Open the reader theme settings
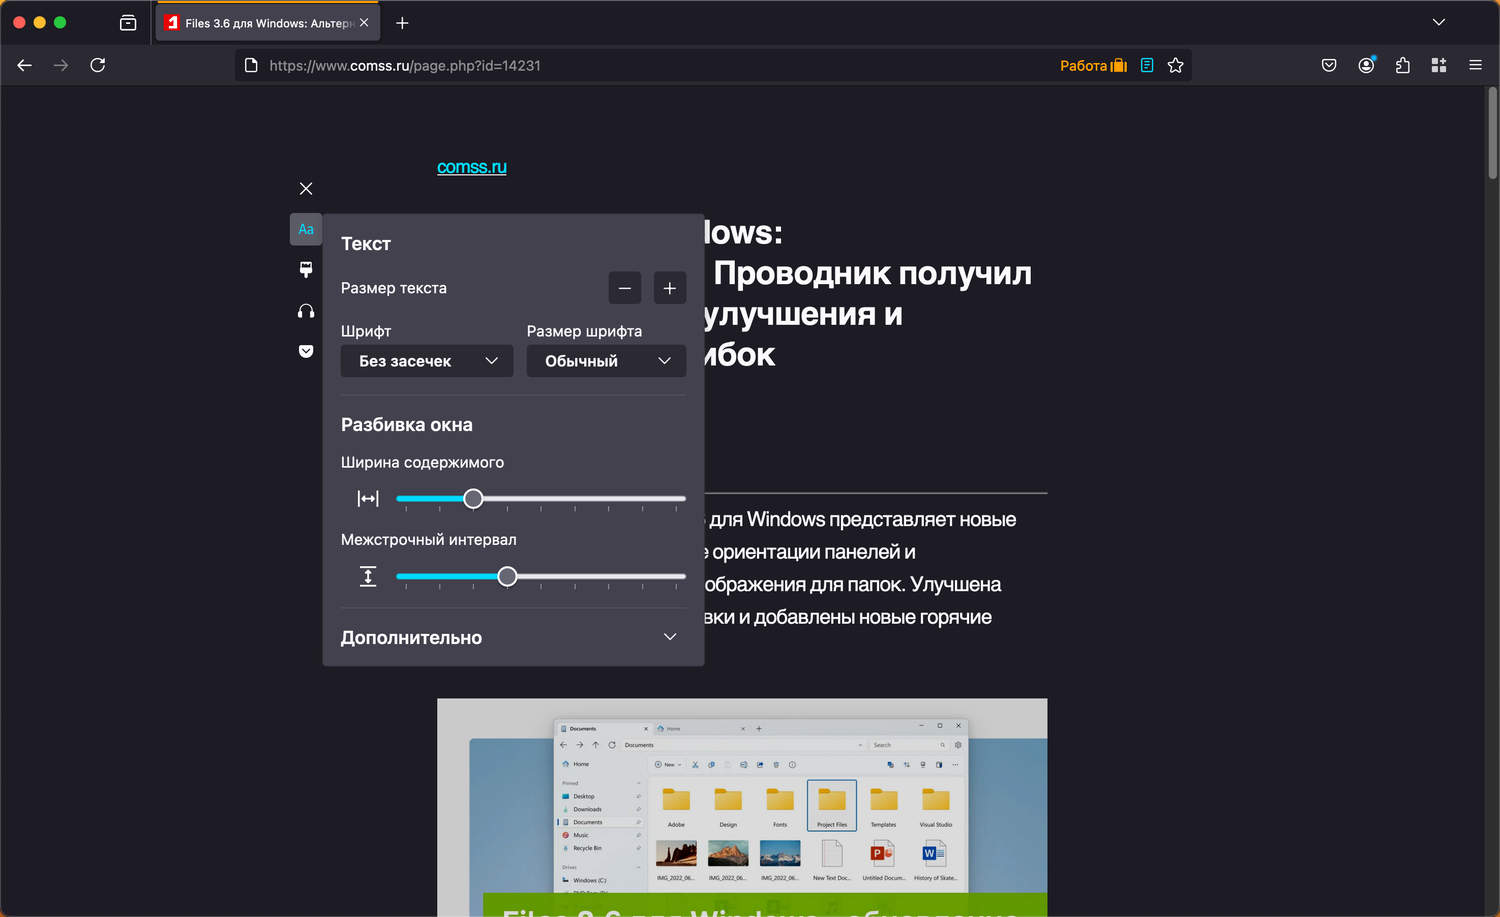This screenshot has width=1500, height=917. (306, 270)
